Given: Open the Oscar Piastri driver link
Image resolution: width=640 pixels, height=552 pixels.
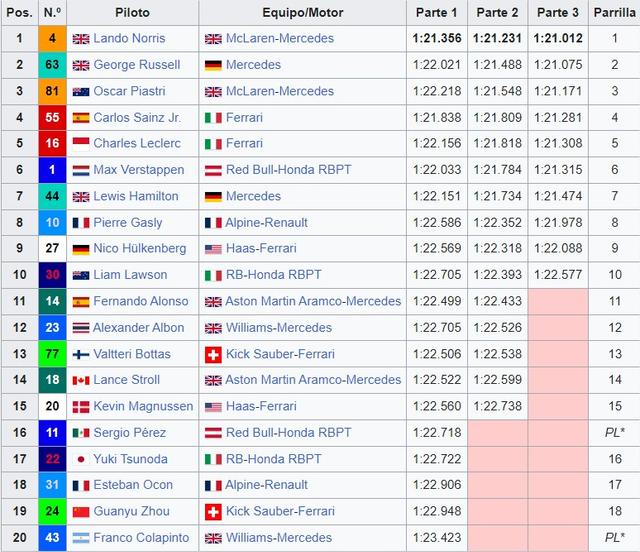Looking at the screenshot, I should [x=129, y=91].
